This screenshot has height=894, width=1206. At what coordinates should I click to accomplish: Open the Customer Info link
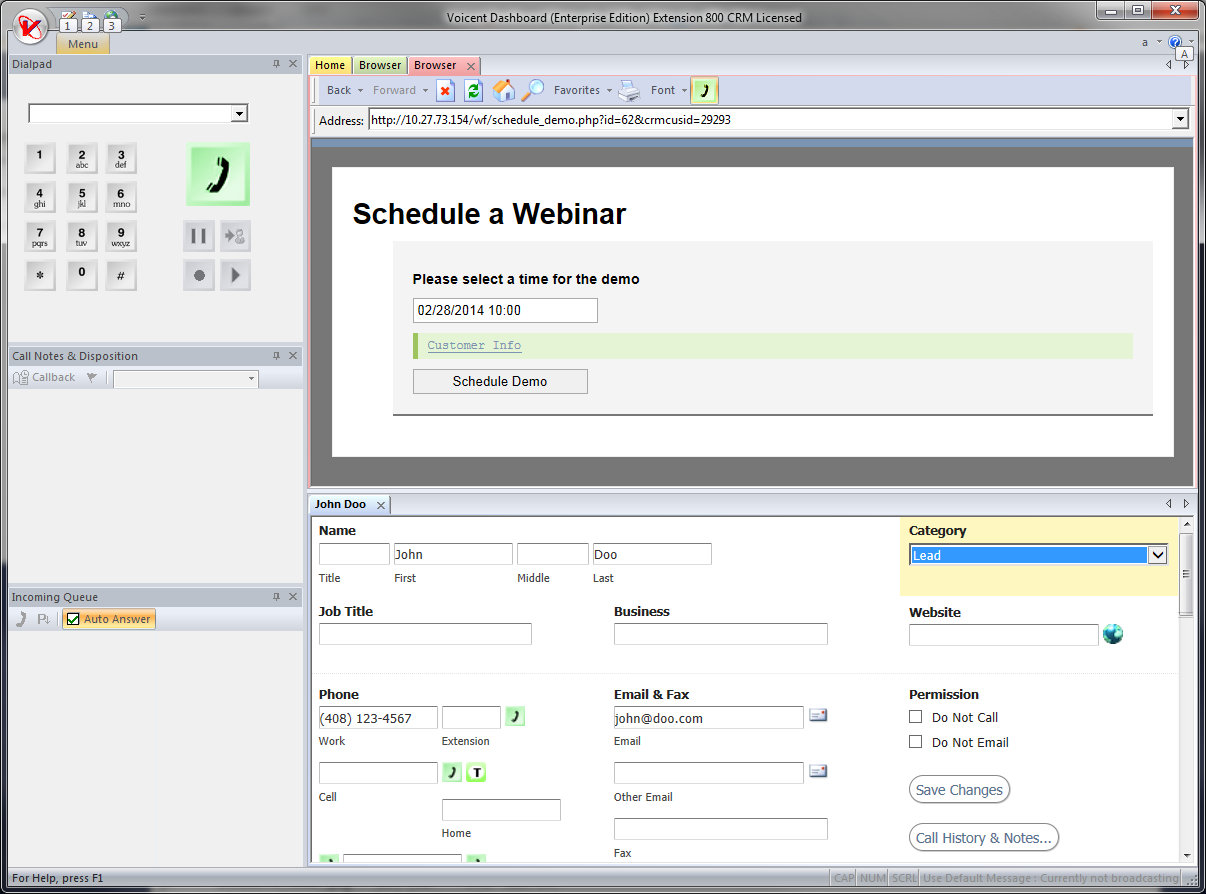[474, 346]
